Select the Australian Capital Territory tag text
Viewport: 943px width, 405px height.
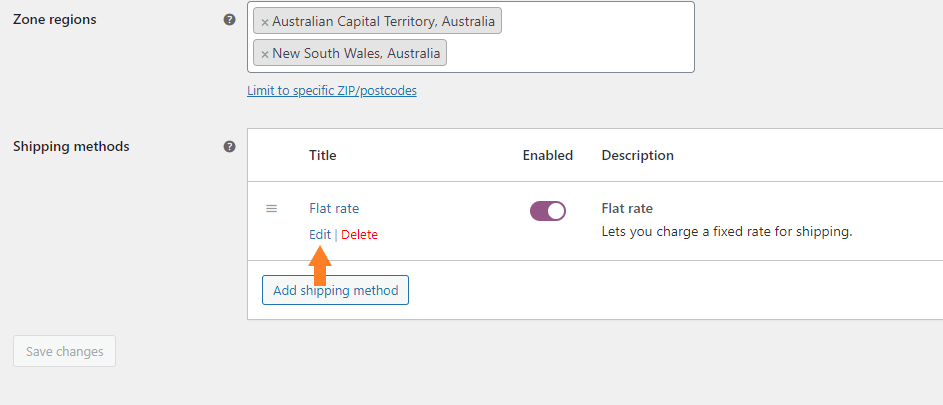coord(383,21)
